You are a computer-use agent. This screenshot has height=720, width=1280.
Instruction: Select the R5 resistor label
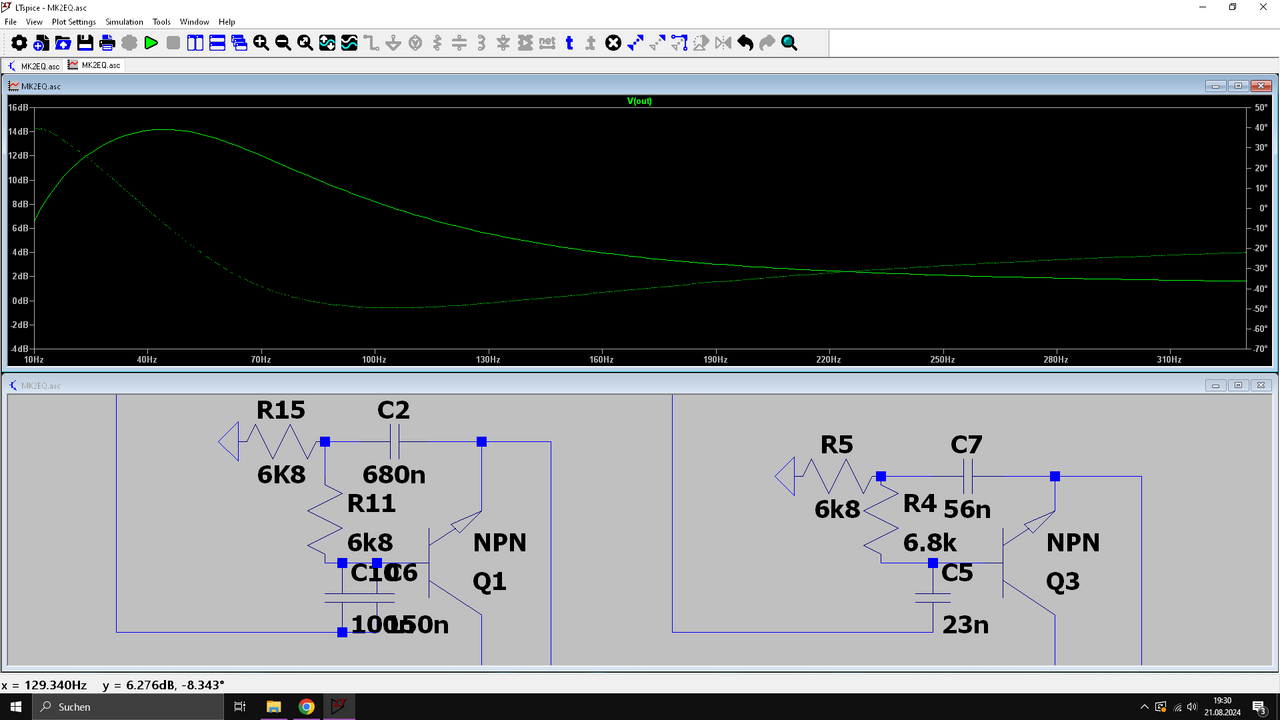[x=838, y=443]
